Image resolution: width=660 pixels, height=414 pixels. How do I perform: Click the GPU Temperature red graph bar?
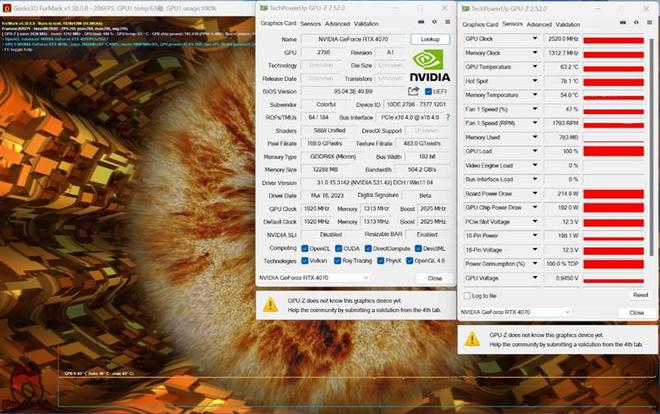point(613,69)
